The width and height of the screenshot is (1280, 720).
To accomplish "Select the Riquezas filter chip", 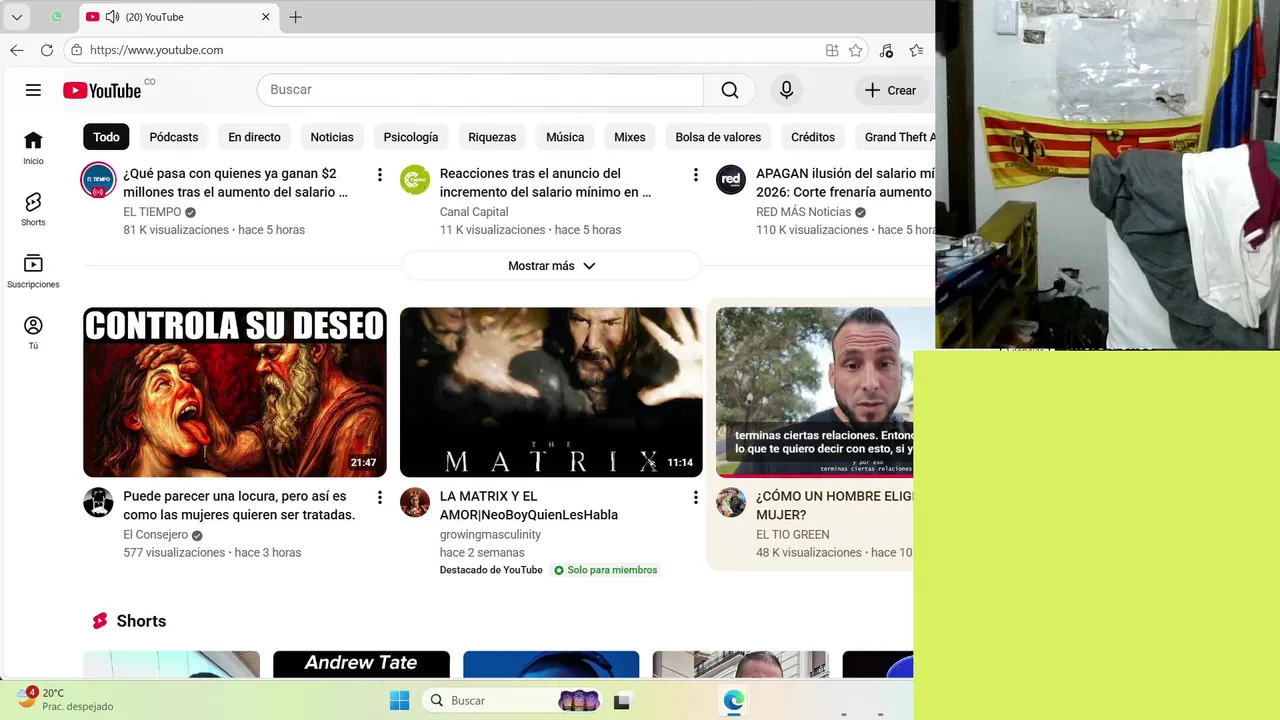I will point(492,137).
